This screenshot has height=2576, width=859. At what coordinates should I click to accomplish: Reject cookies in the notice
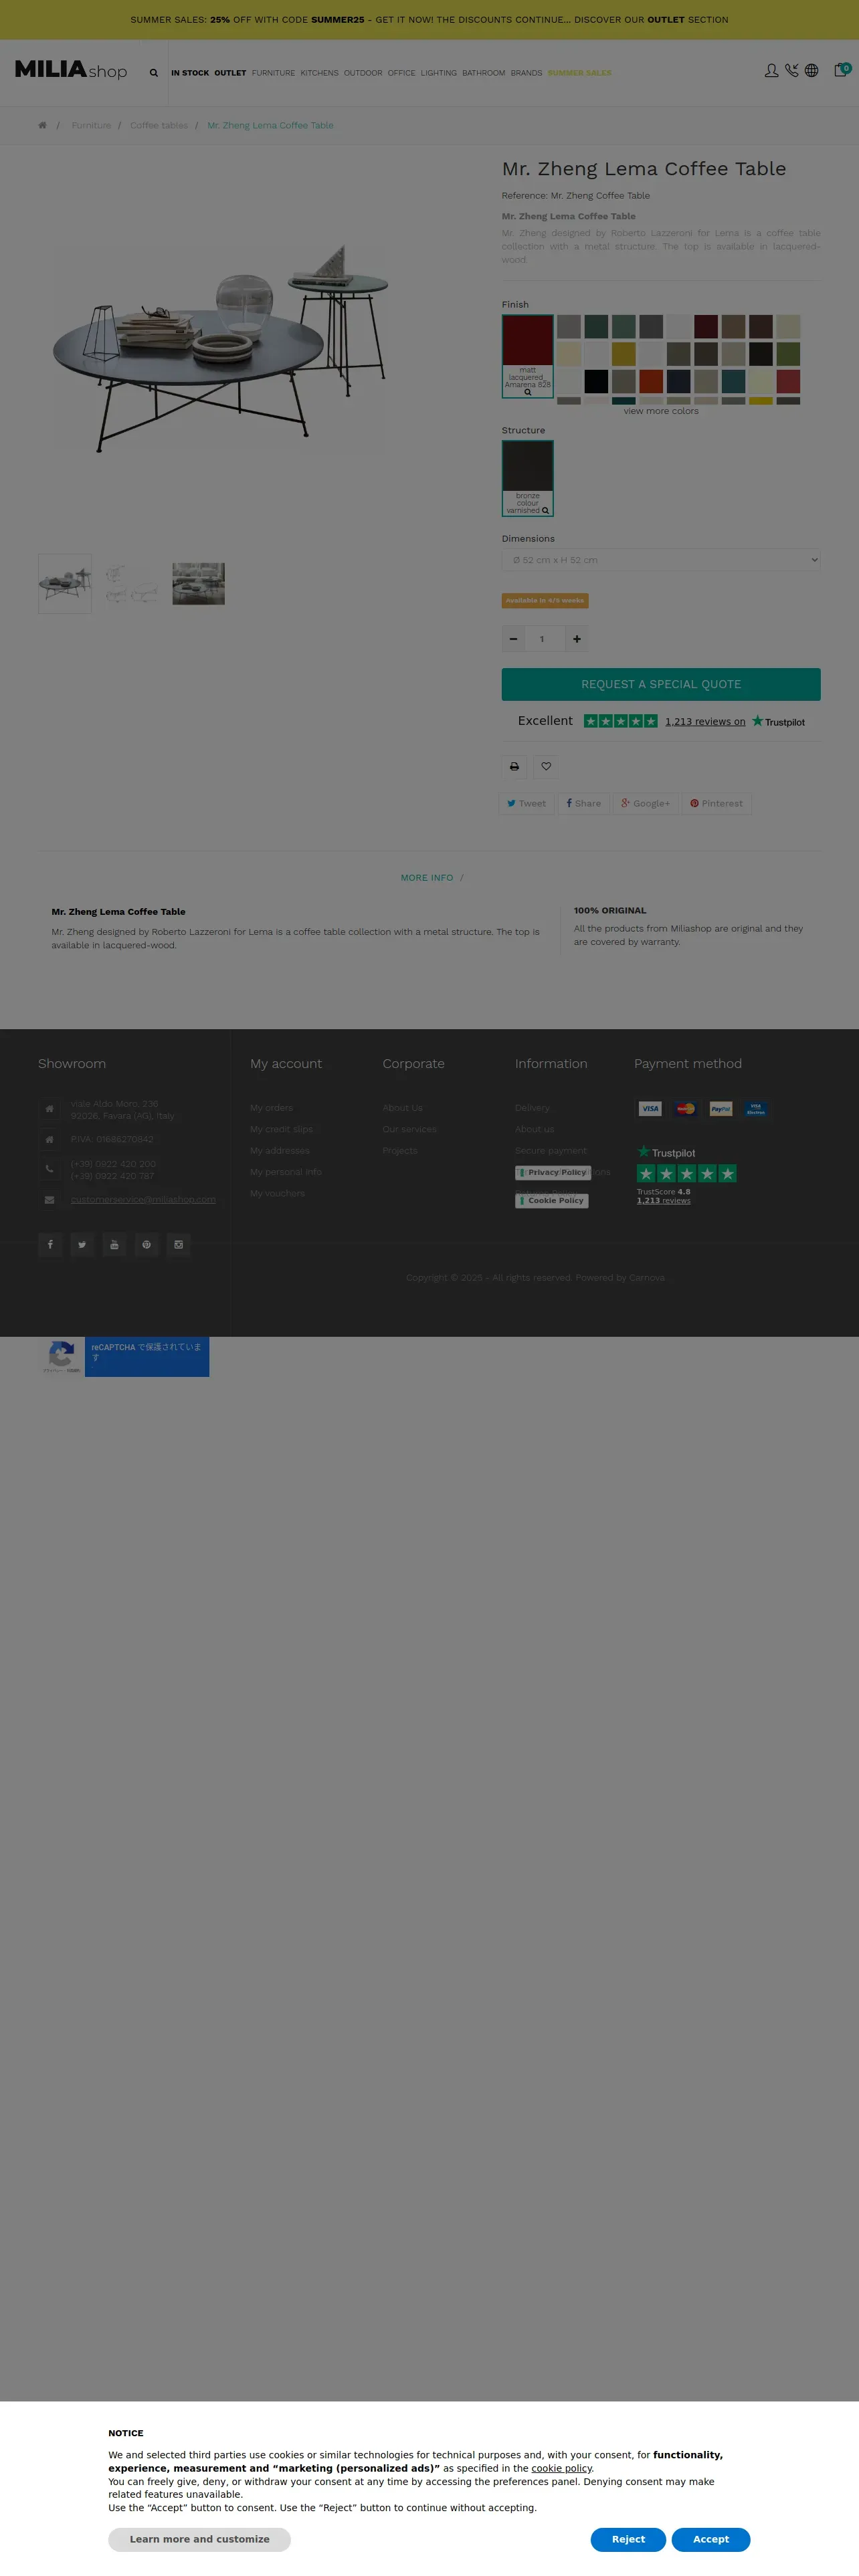(628, 2539)
